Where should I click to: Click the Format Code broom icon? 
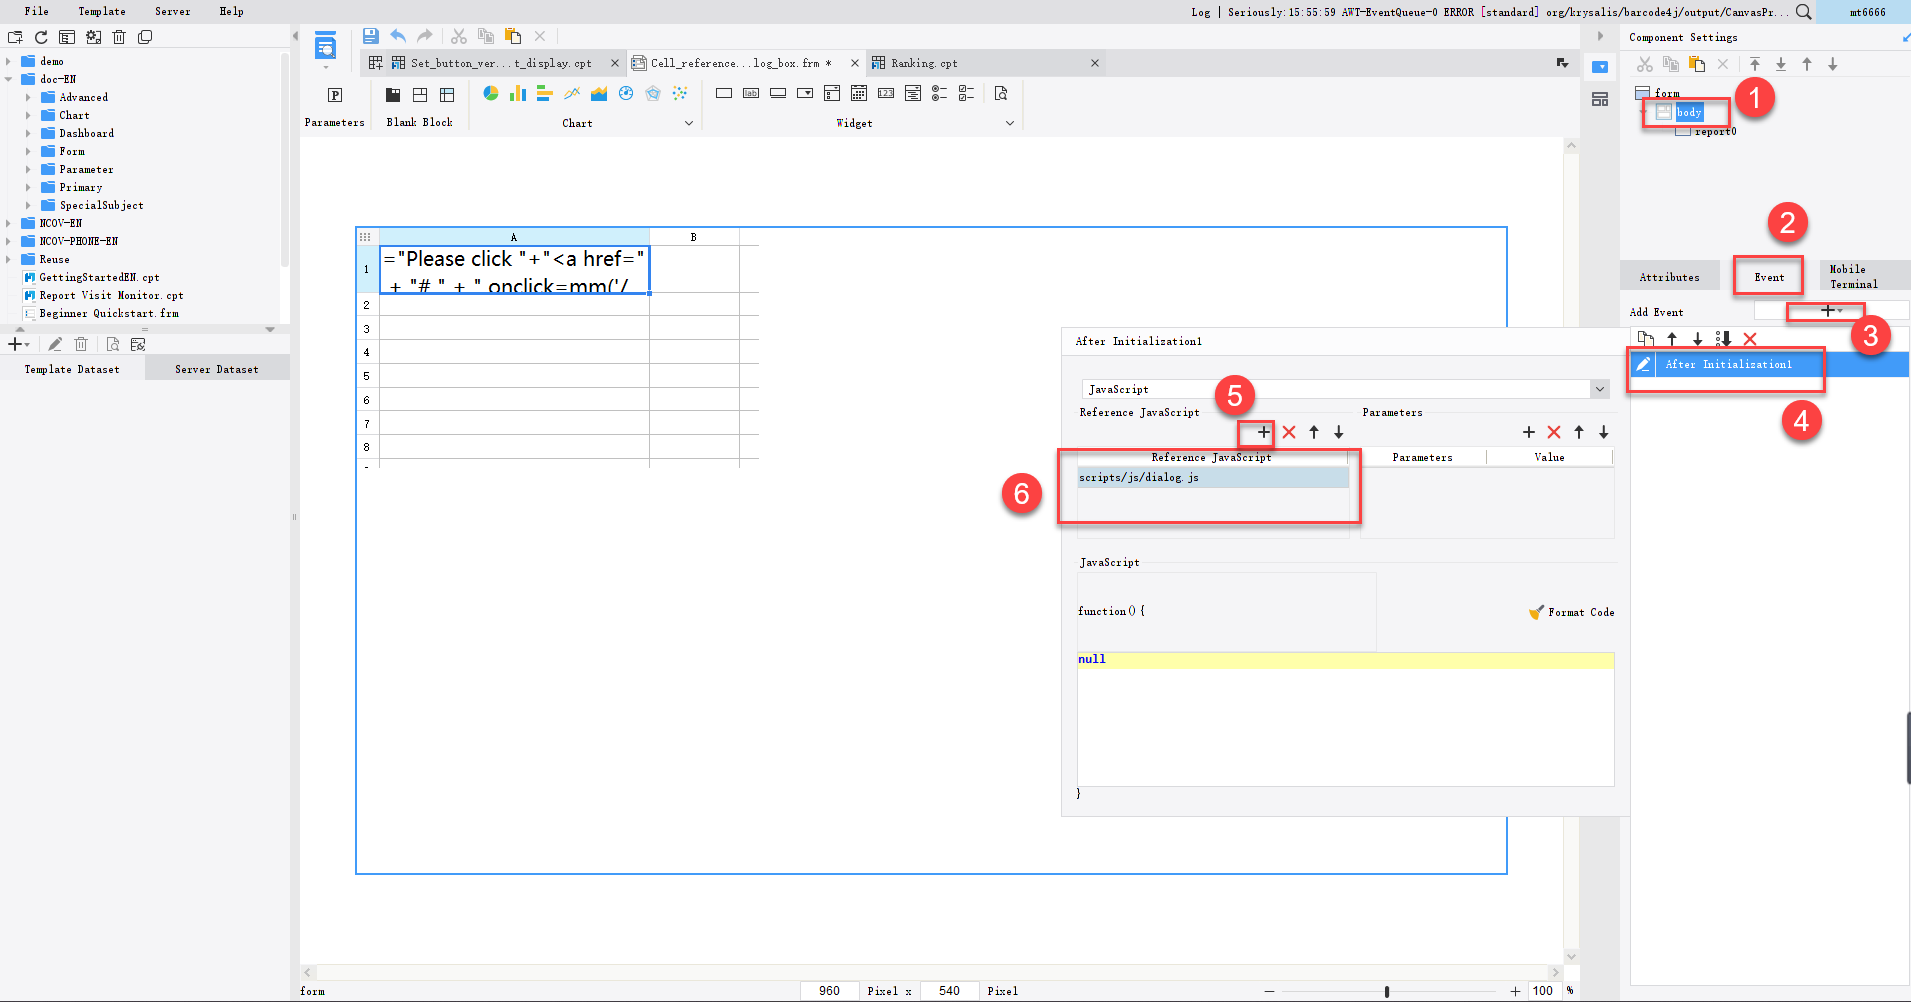(1536, 612)
